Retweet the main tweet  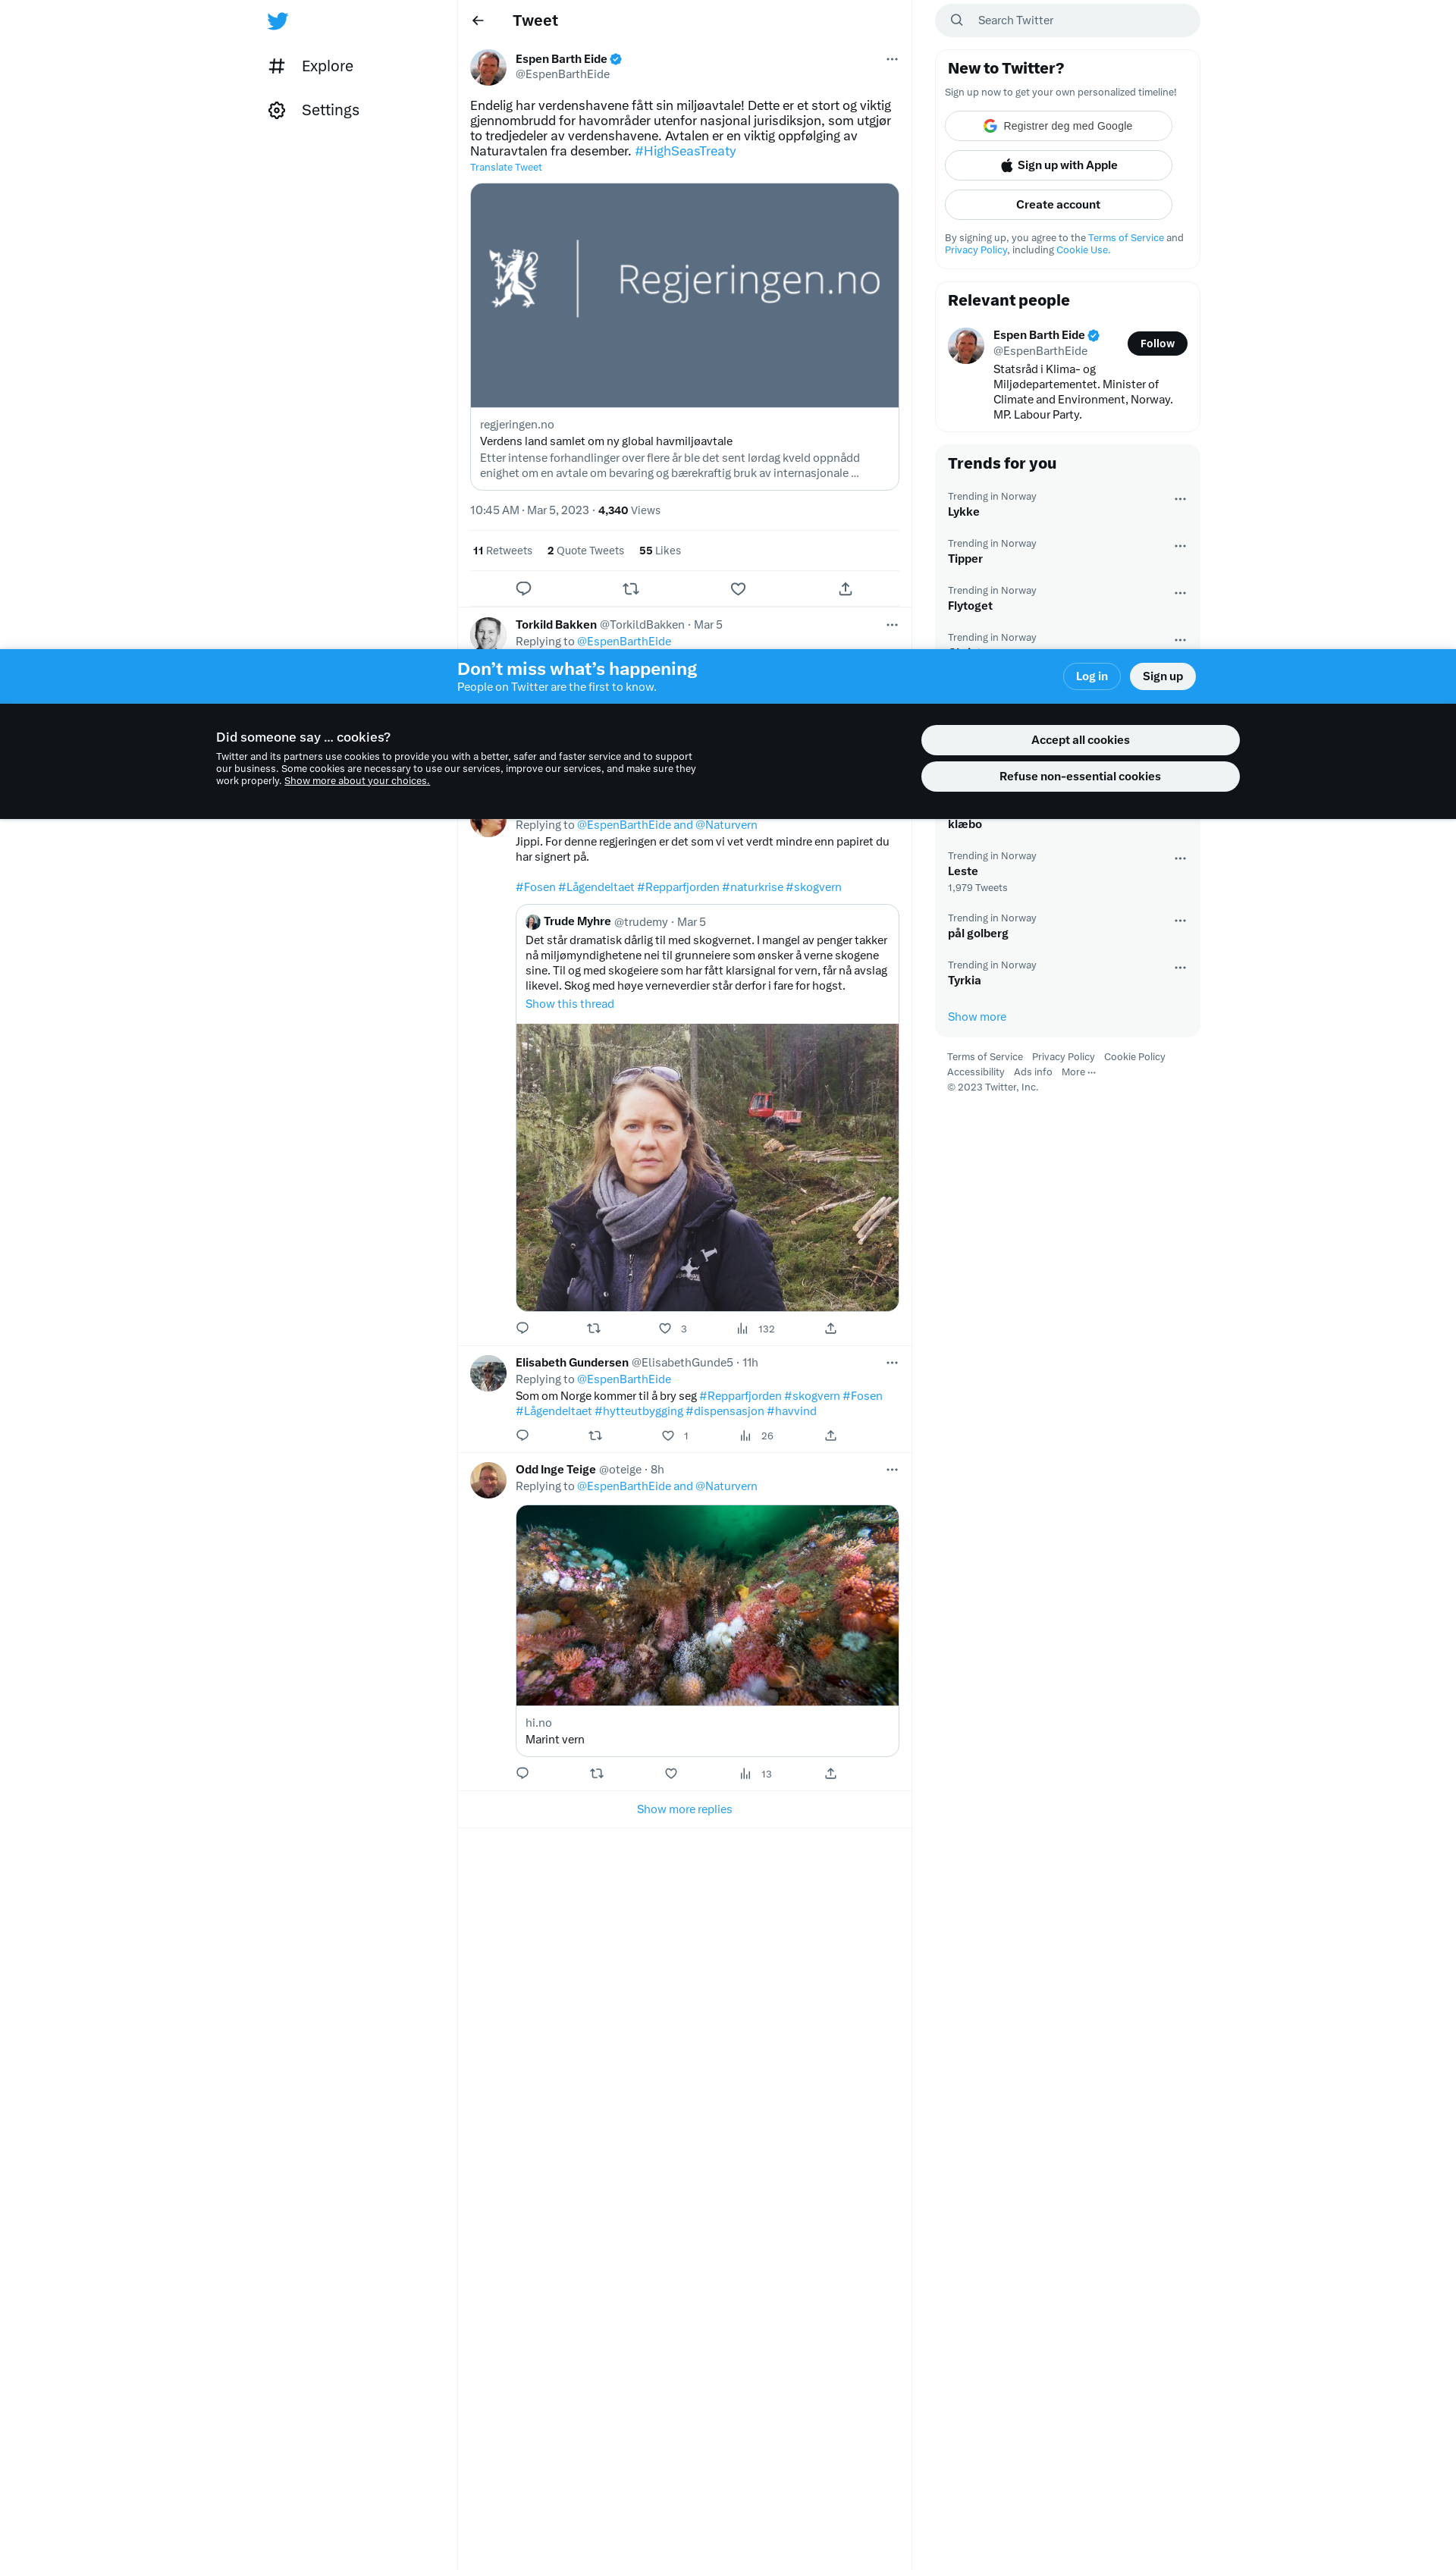[x=630, y=588]
